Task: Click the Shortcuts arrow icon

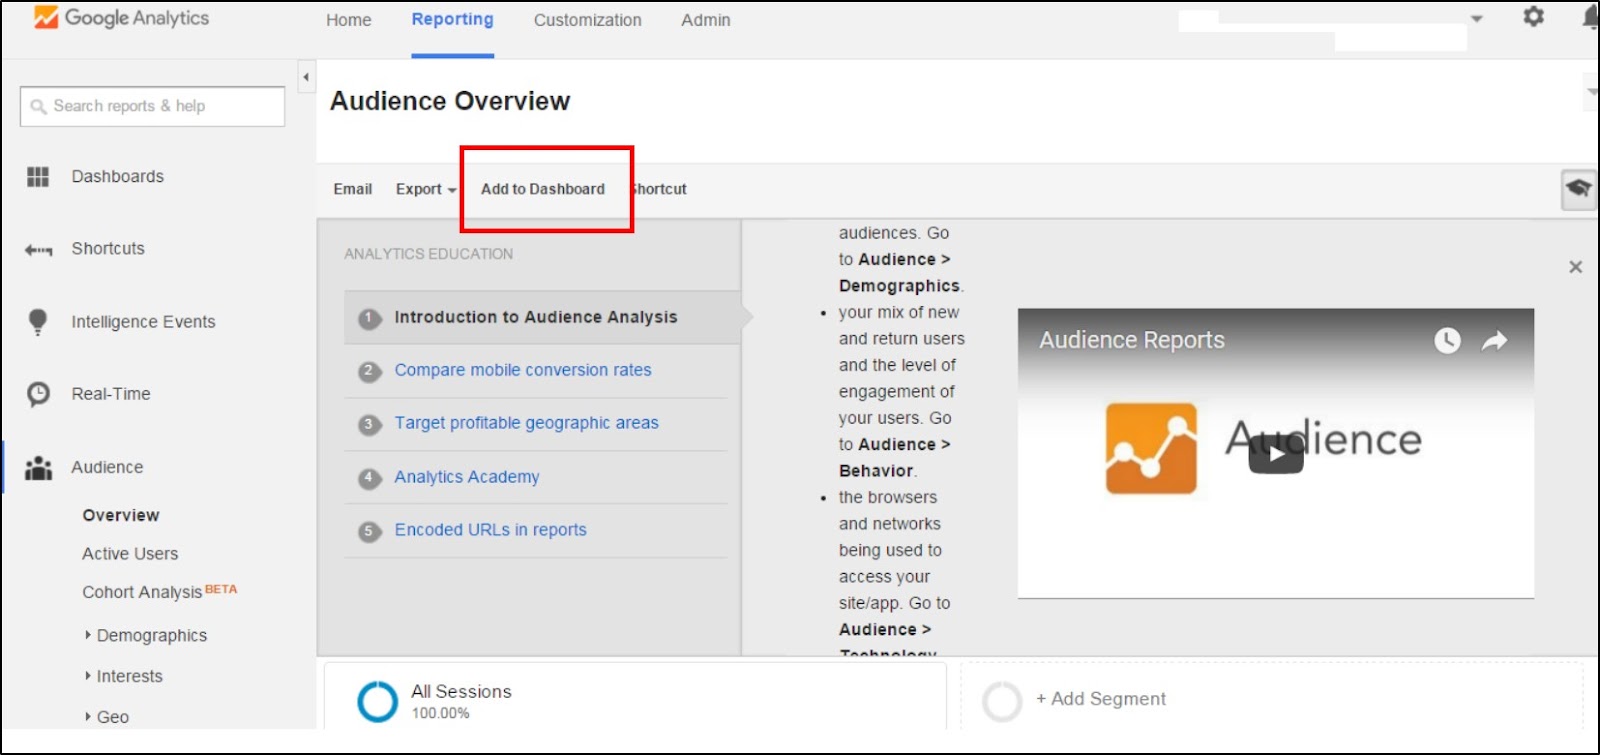Action: tap(38, 249)
